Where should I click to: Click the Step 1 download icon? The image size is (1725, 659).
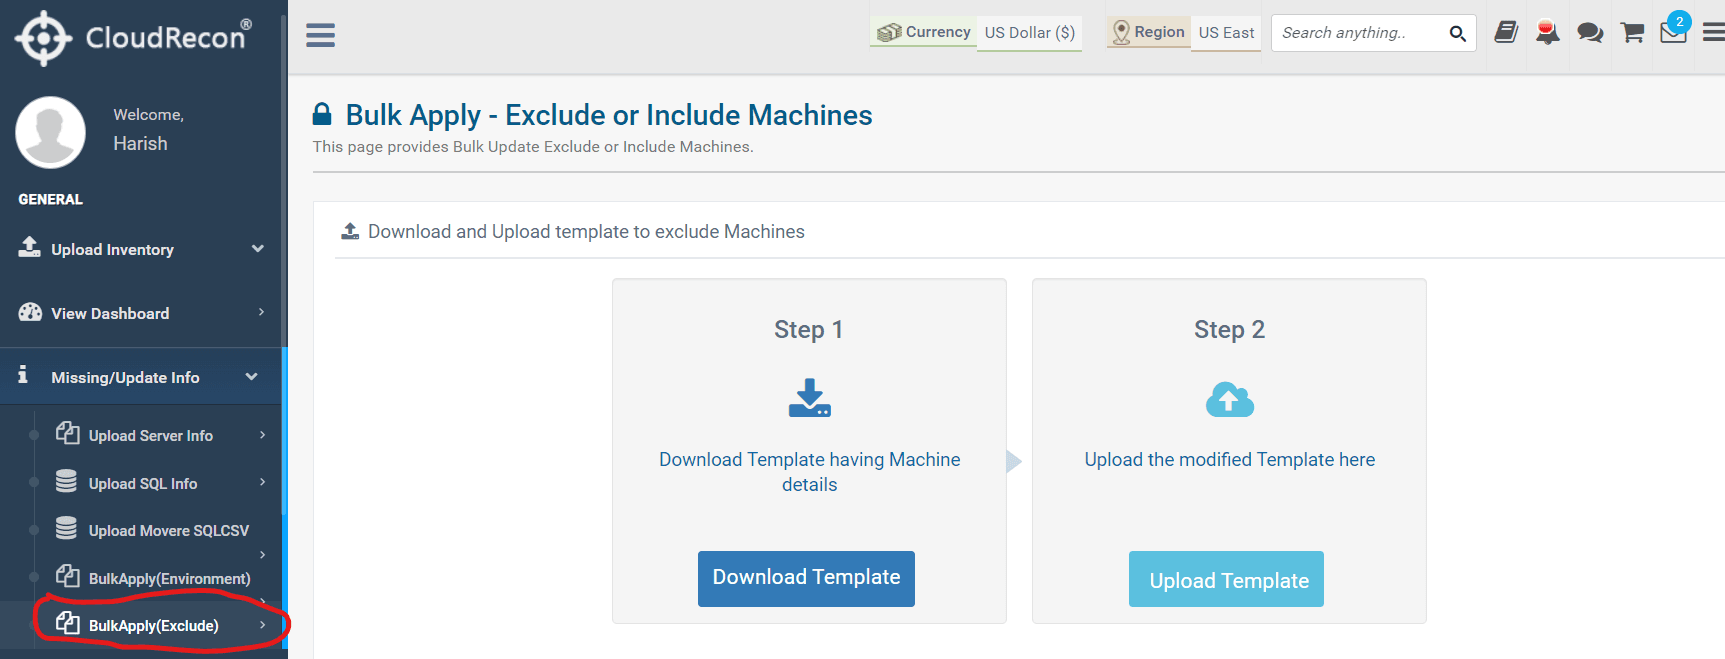809,397
